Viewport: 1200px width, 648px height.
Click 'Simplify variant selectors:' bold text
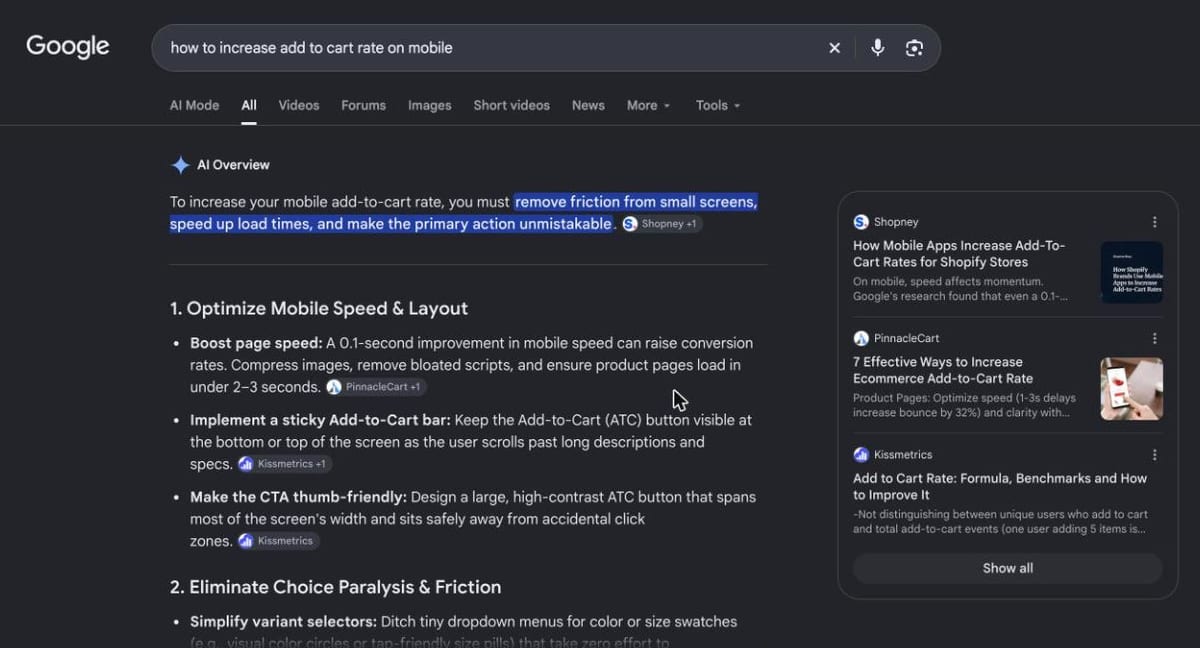283,622
